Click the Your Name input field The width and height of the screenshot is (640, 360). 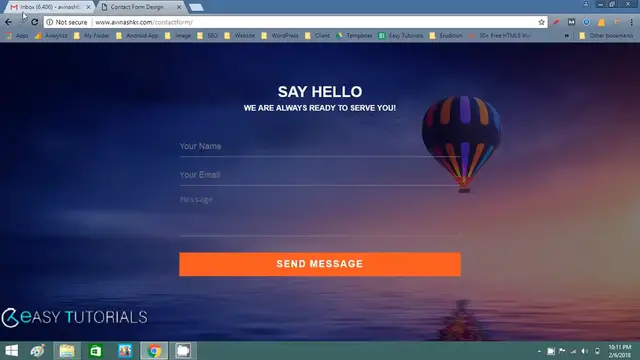(x=320, y=147)
